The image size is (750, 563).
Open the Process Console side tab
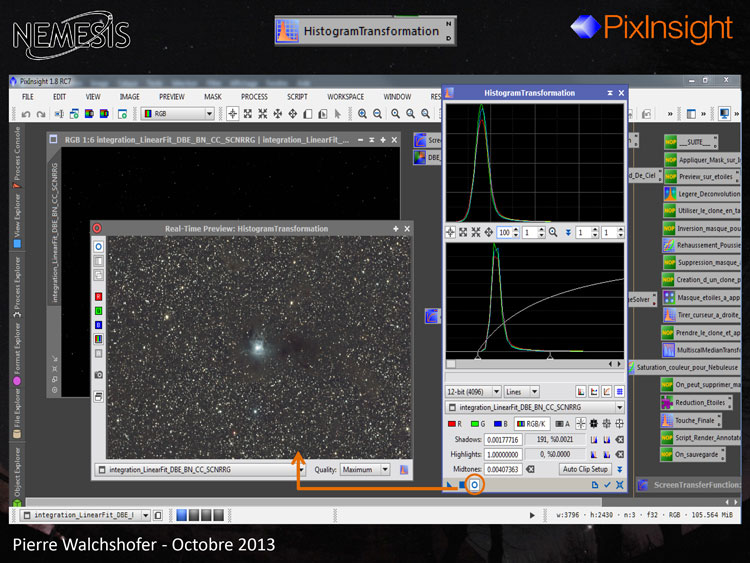point(17,157)
